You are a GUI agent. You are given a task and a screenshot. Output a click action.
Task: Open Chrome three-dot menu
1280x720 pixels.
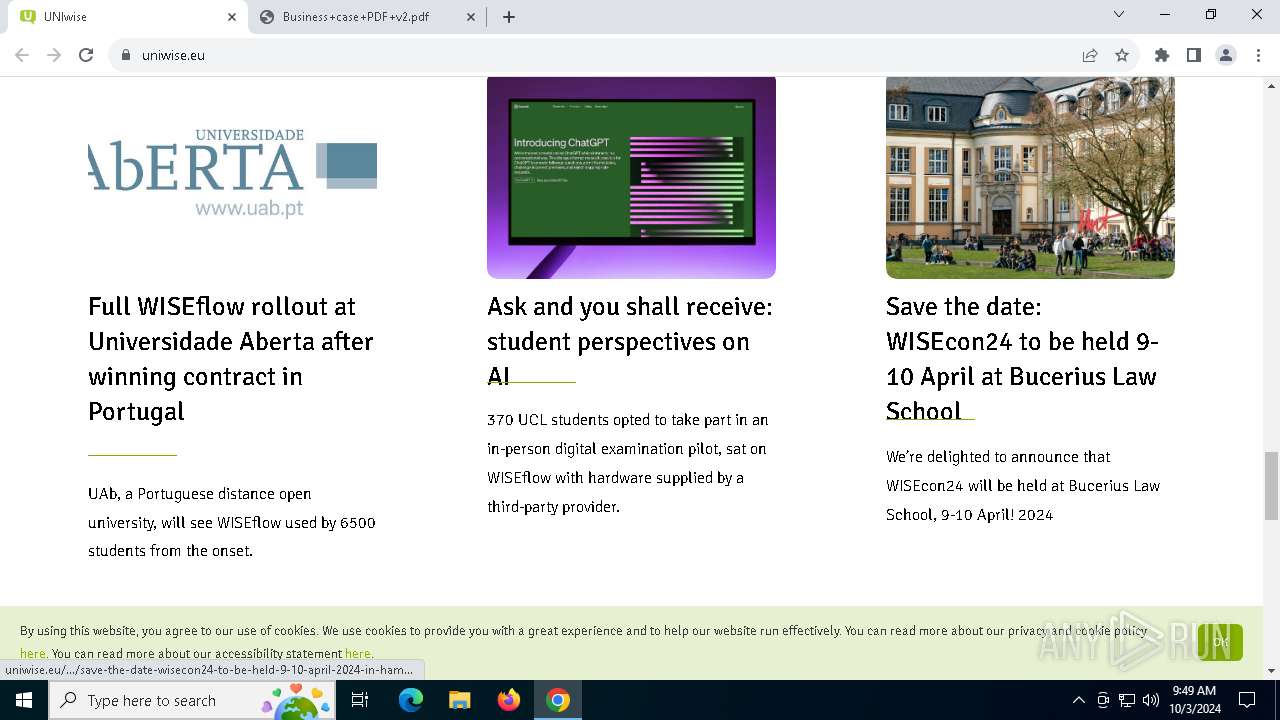click(x=1258, y=55)
